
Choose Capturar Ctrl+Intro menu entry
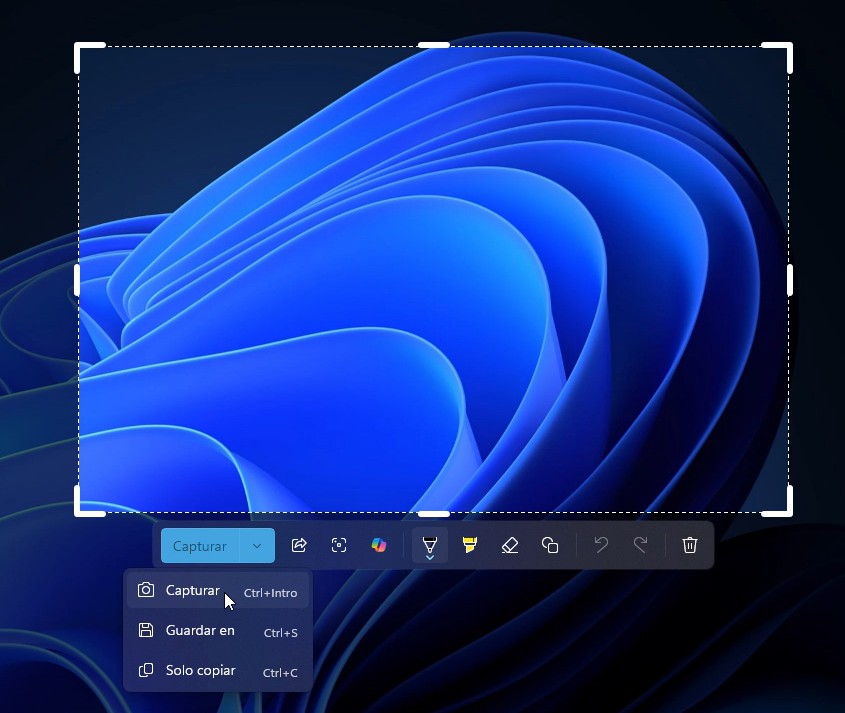(218, 591)
